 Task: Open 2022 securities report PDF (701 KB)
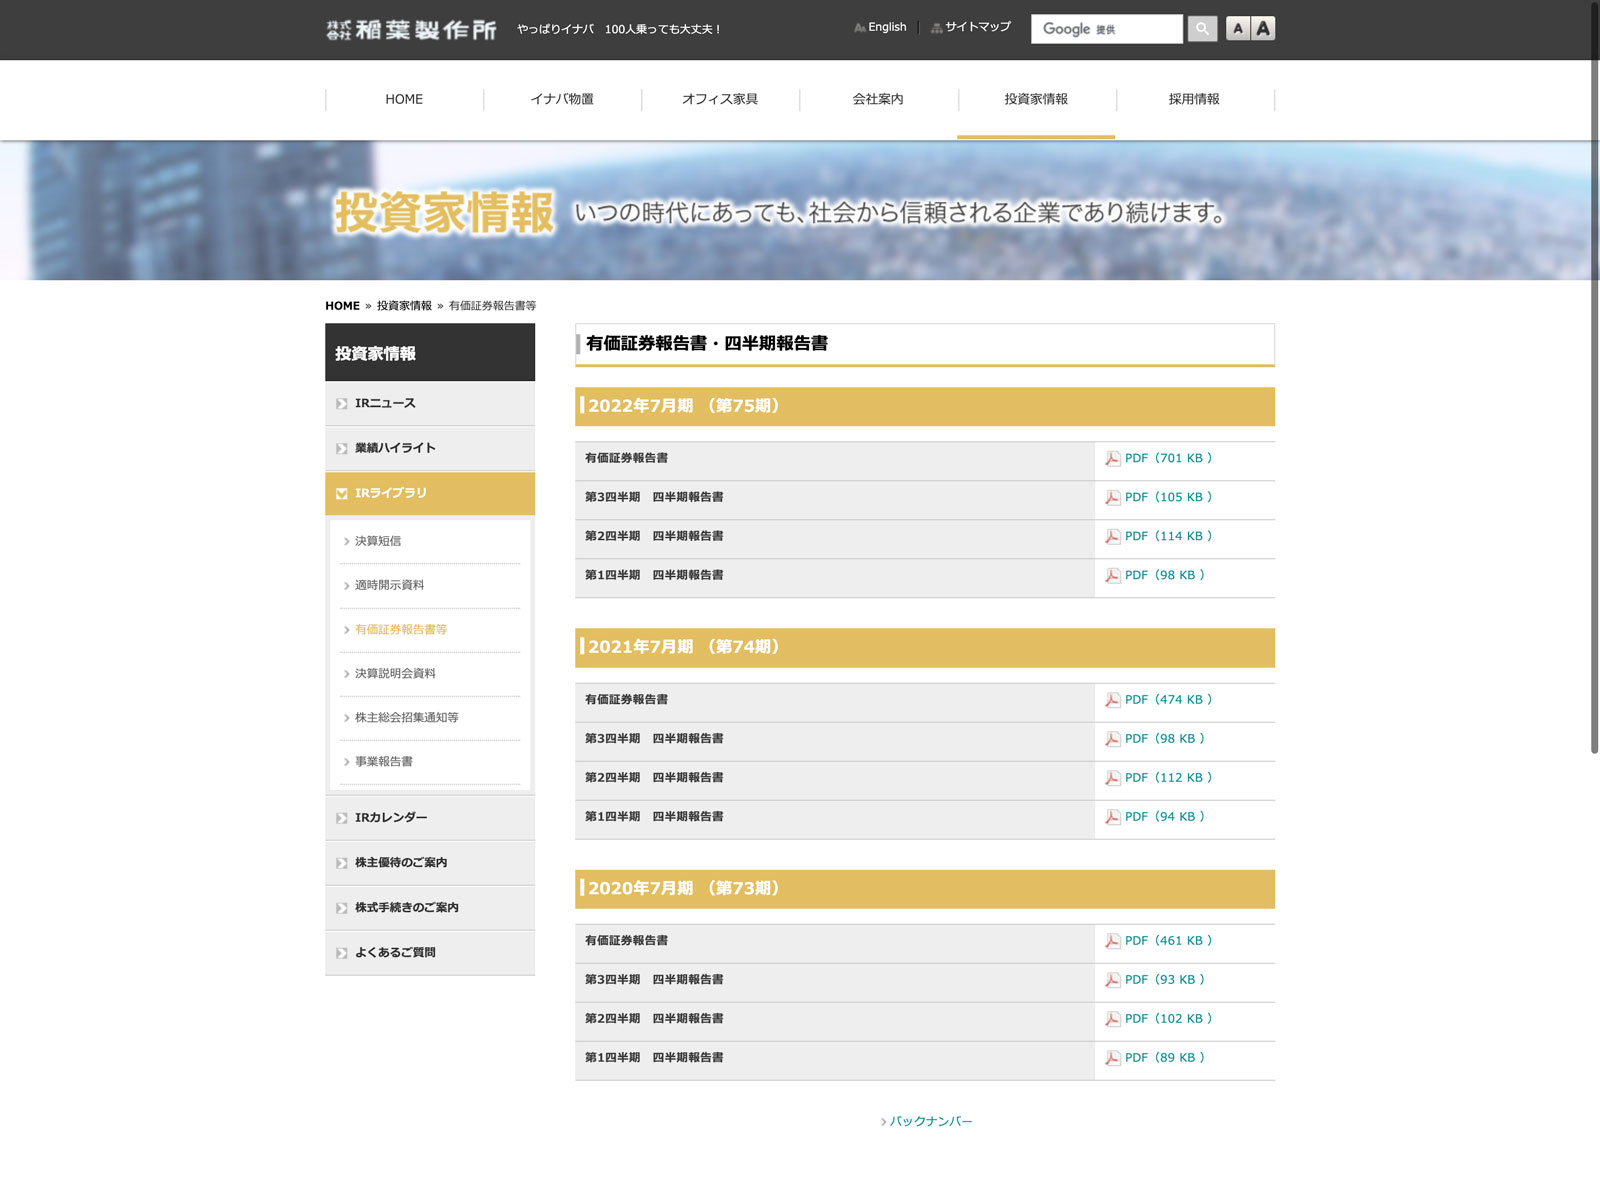[x=1167, y=458]
